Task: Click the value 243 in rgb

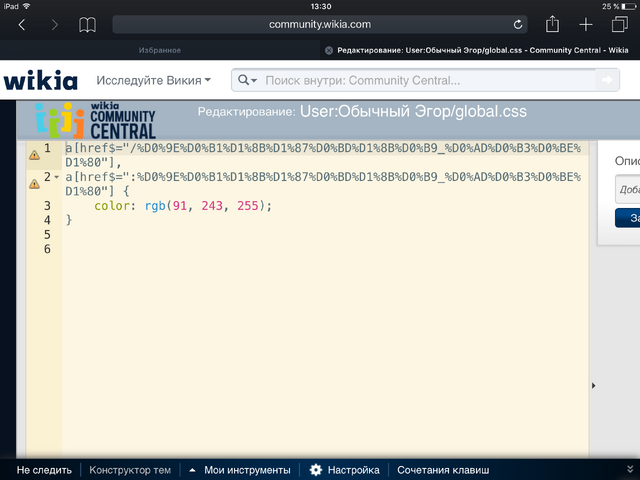Action: 212,205
